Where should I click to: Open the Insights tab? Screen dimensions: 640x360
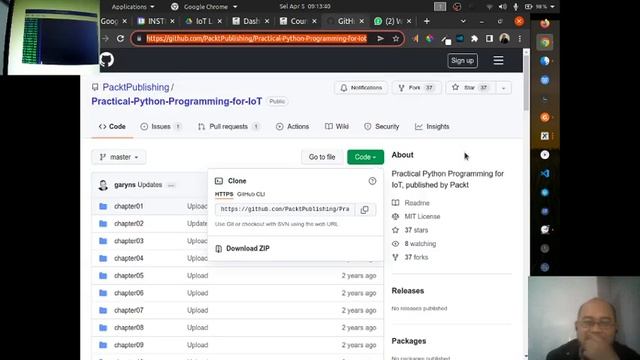click(432, 127)
